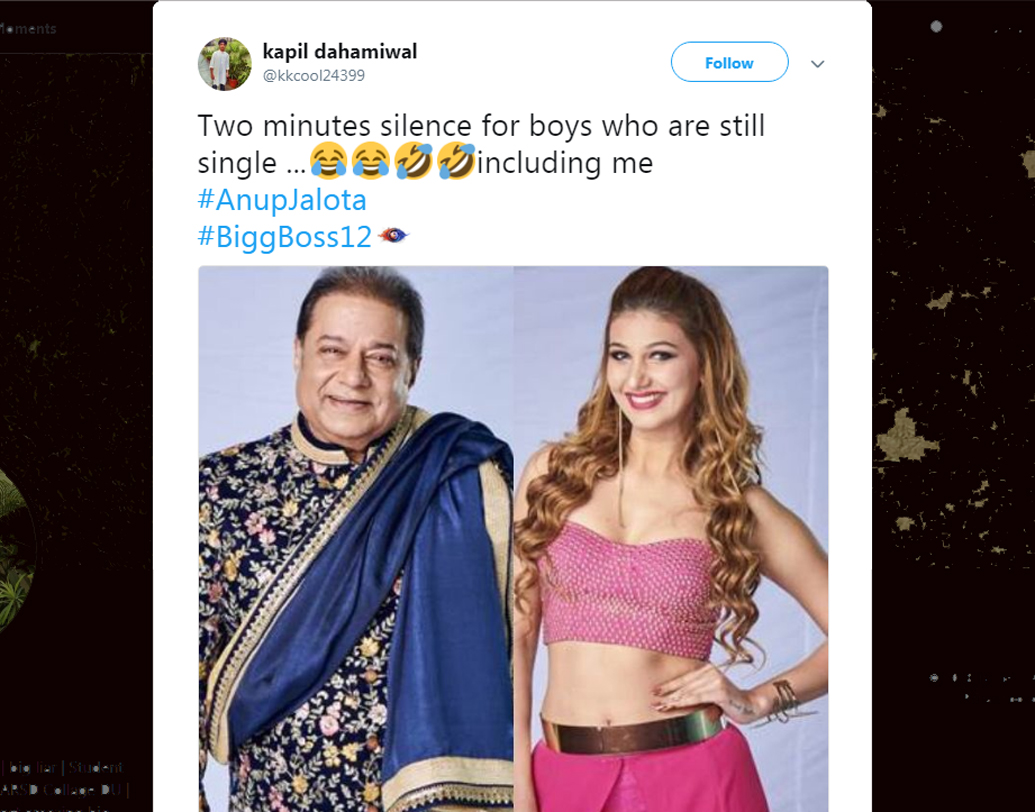Open the #AnupJalota hashtag

tap(283, 199)
